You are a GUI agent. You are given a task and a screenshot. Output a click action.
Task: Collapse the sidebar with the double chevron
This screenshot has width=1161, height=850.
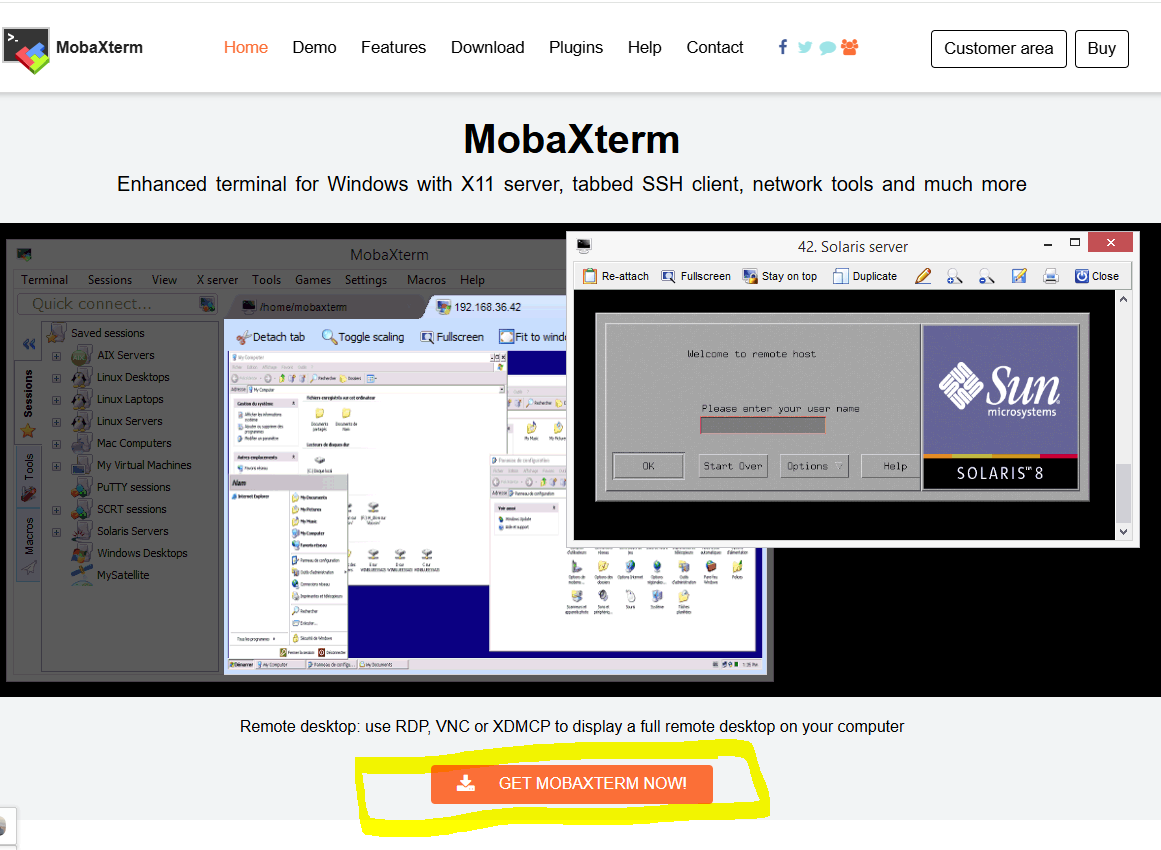(29, 344)
